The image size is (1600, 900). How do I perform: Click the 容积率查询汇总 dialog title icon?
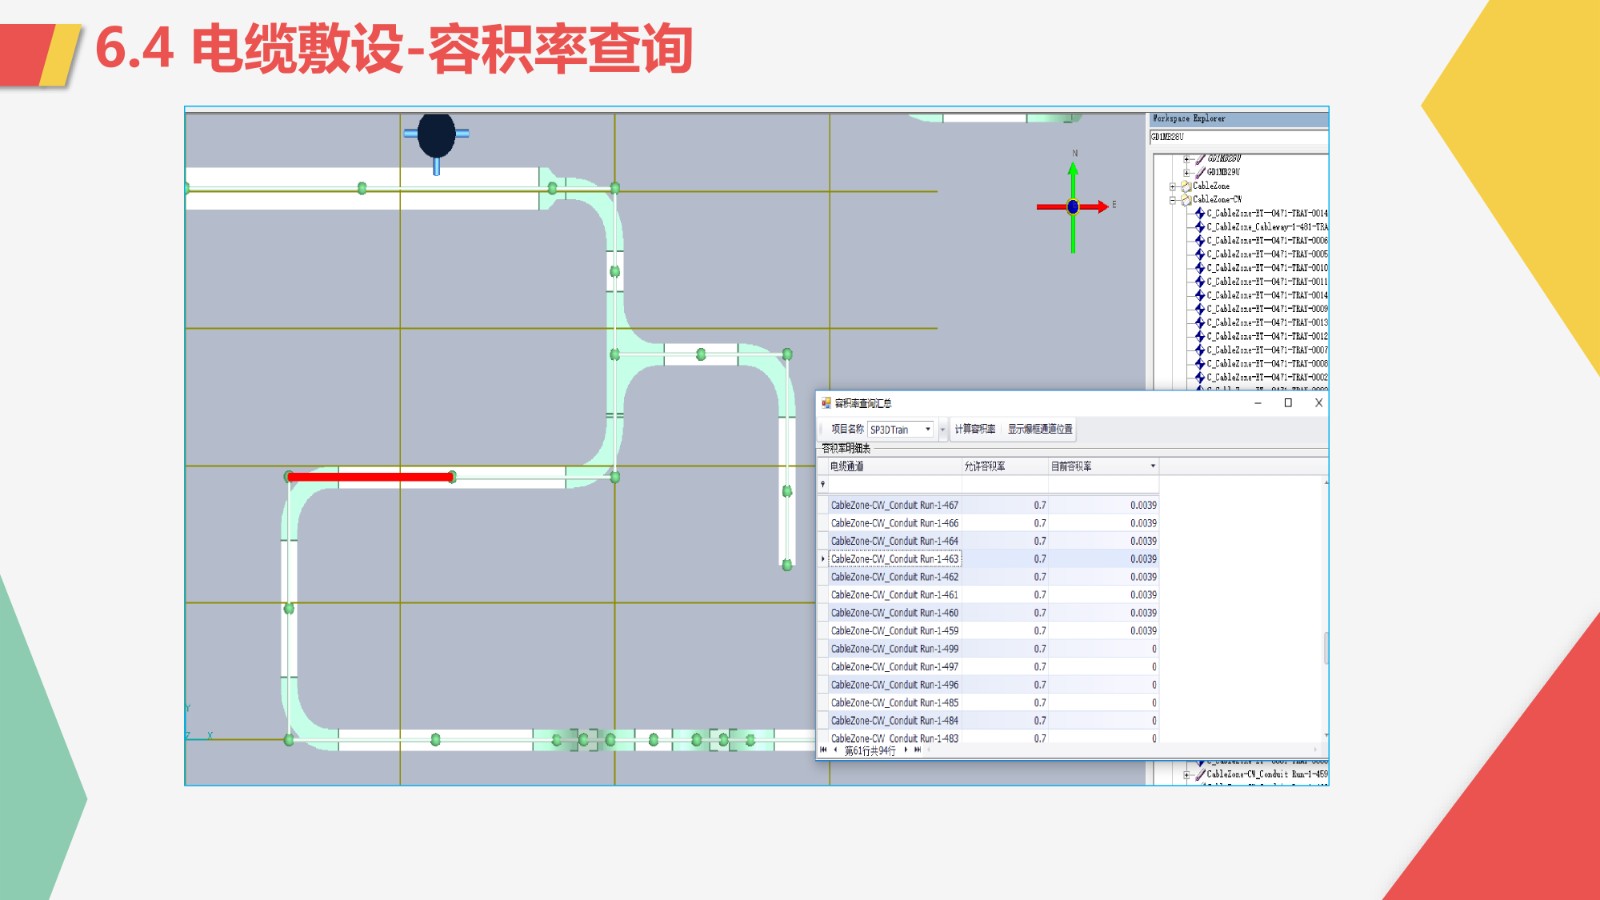[826, 403]
